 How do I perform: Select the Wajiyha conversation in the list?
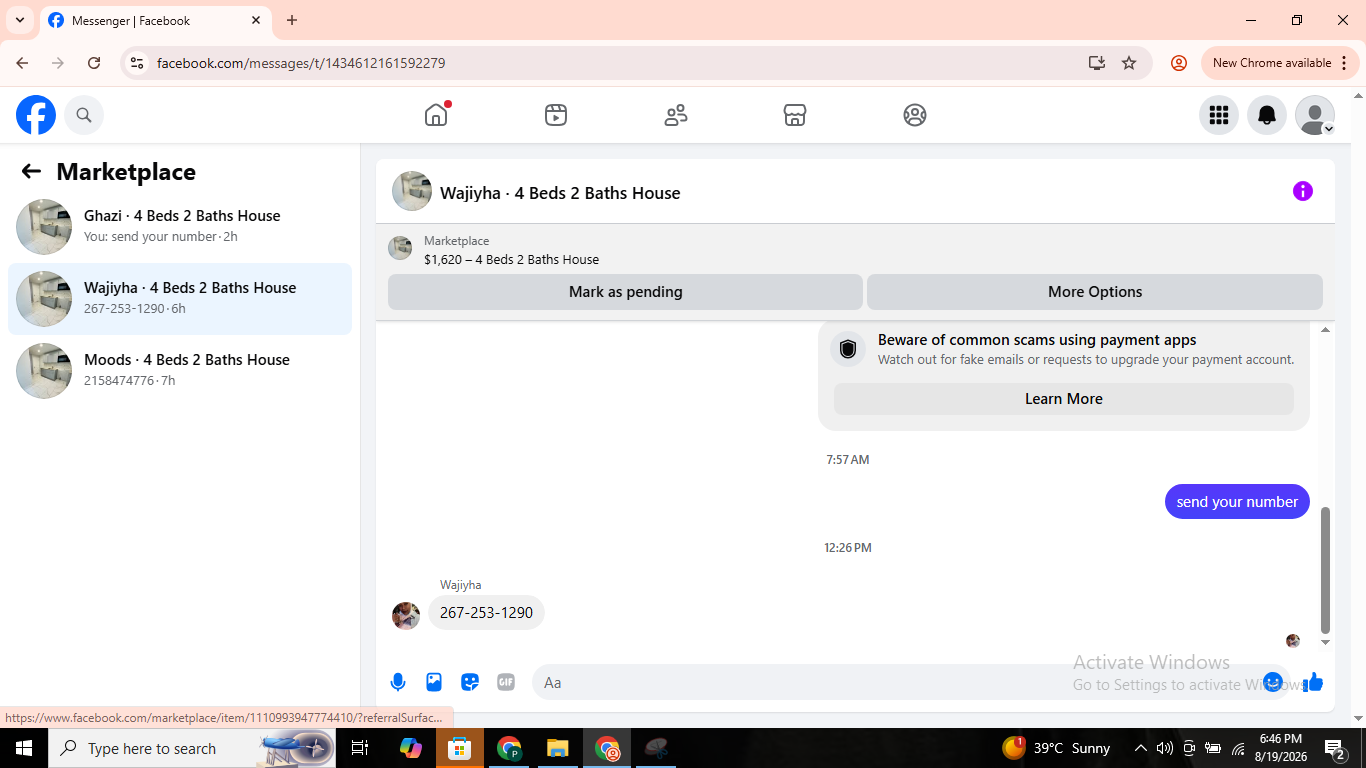[180, 299]
